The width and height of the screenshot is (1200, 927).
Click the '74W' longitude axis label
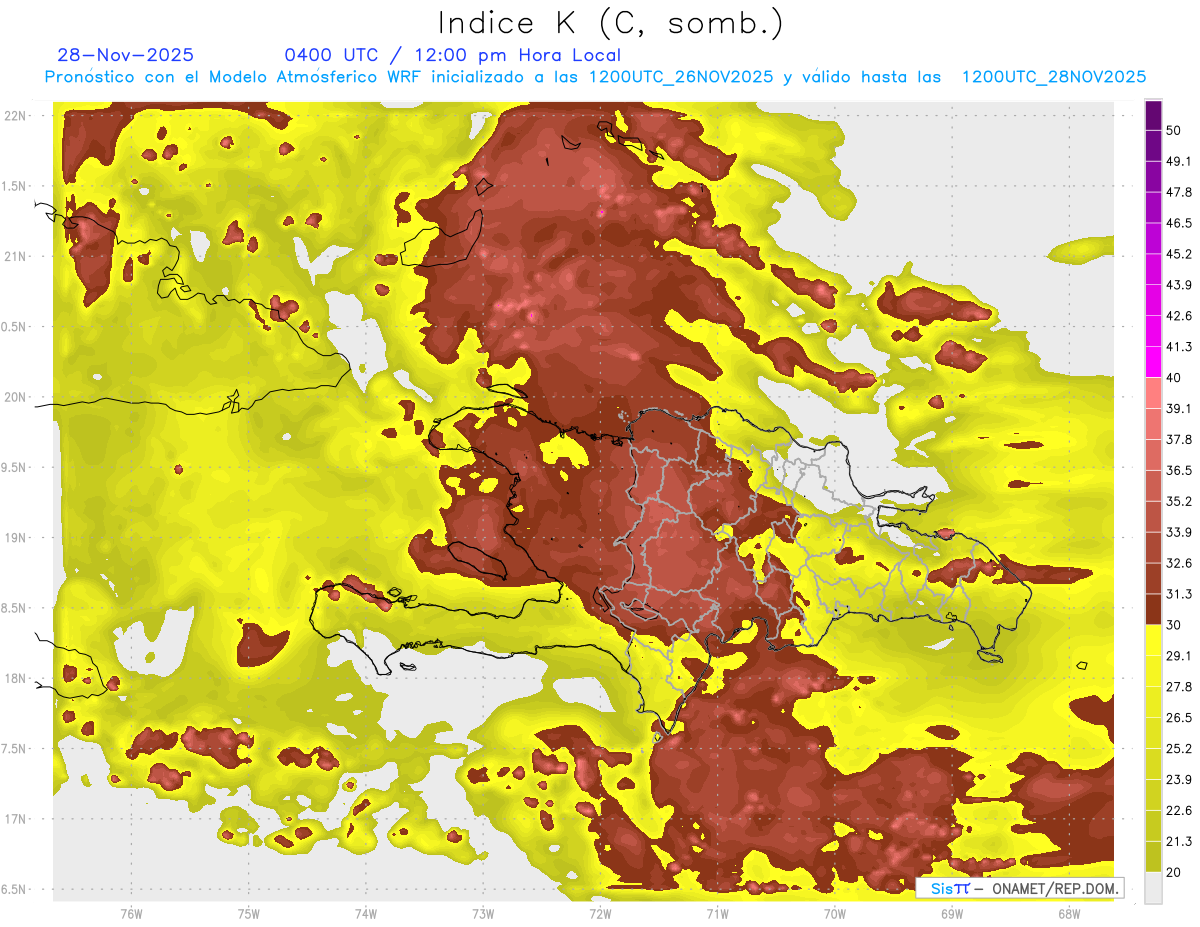pyautogui.click(x=365, y=914)
